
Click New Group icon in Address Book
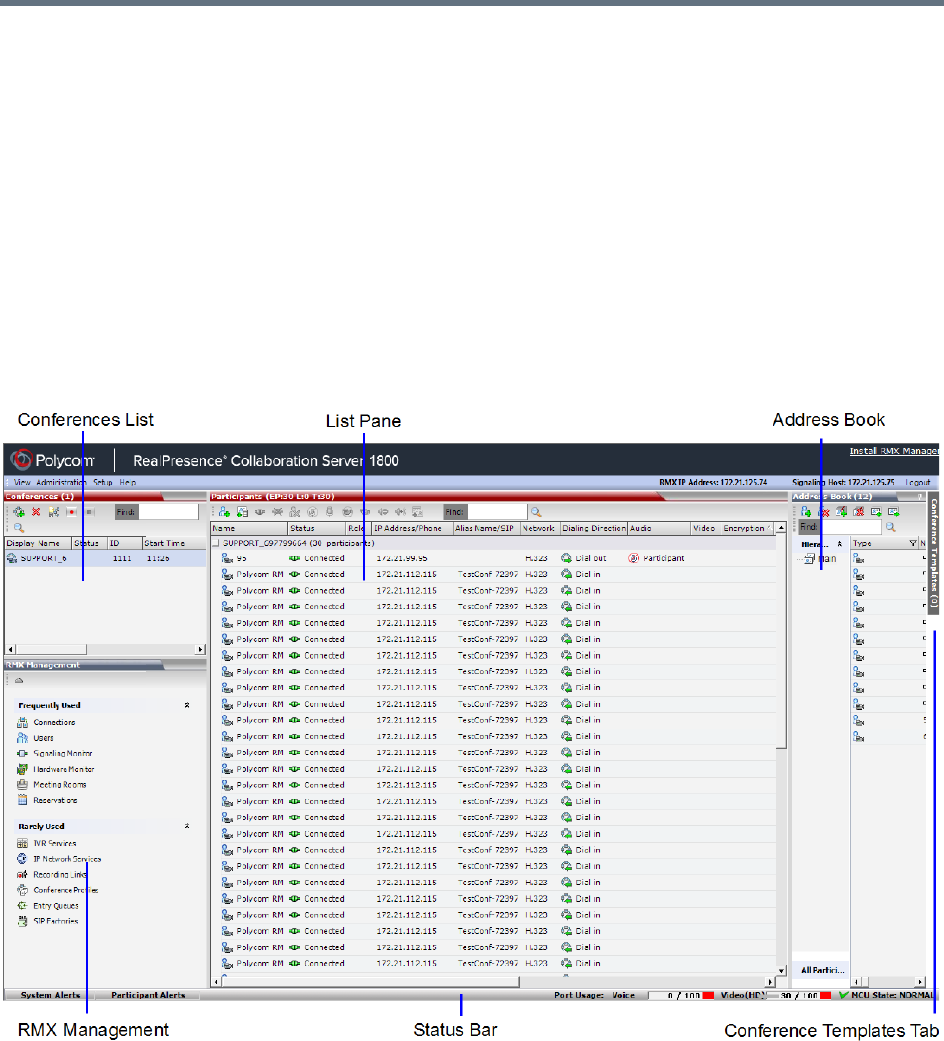(841, 511)
